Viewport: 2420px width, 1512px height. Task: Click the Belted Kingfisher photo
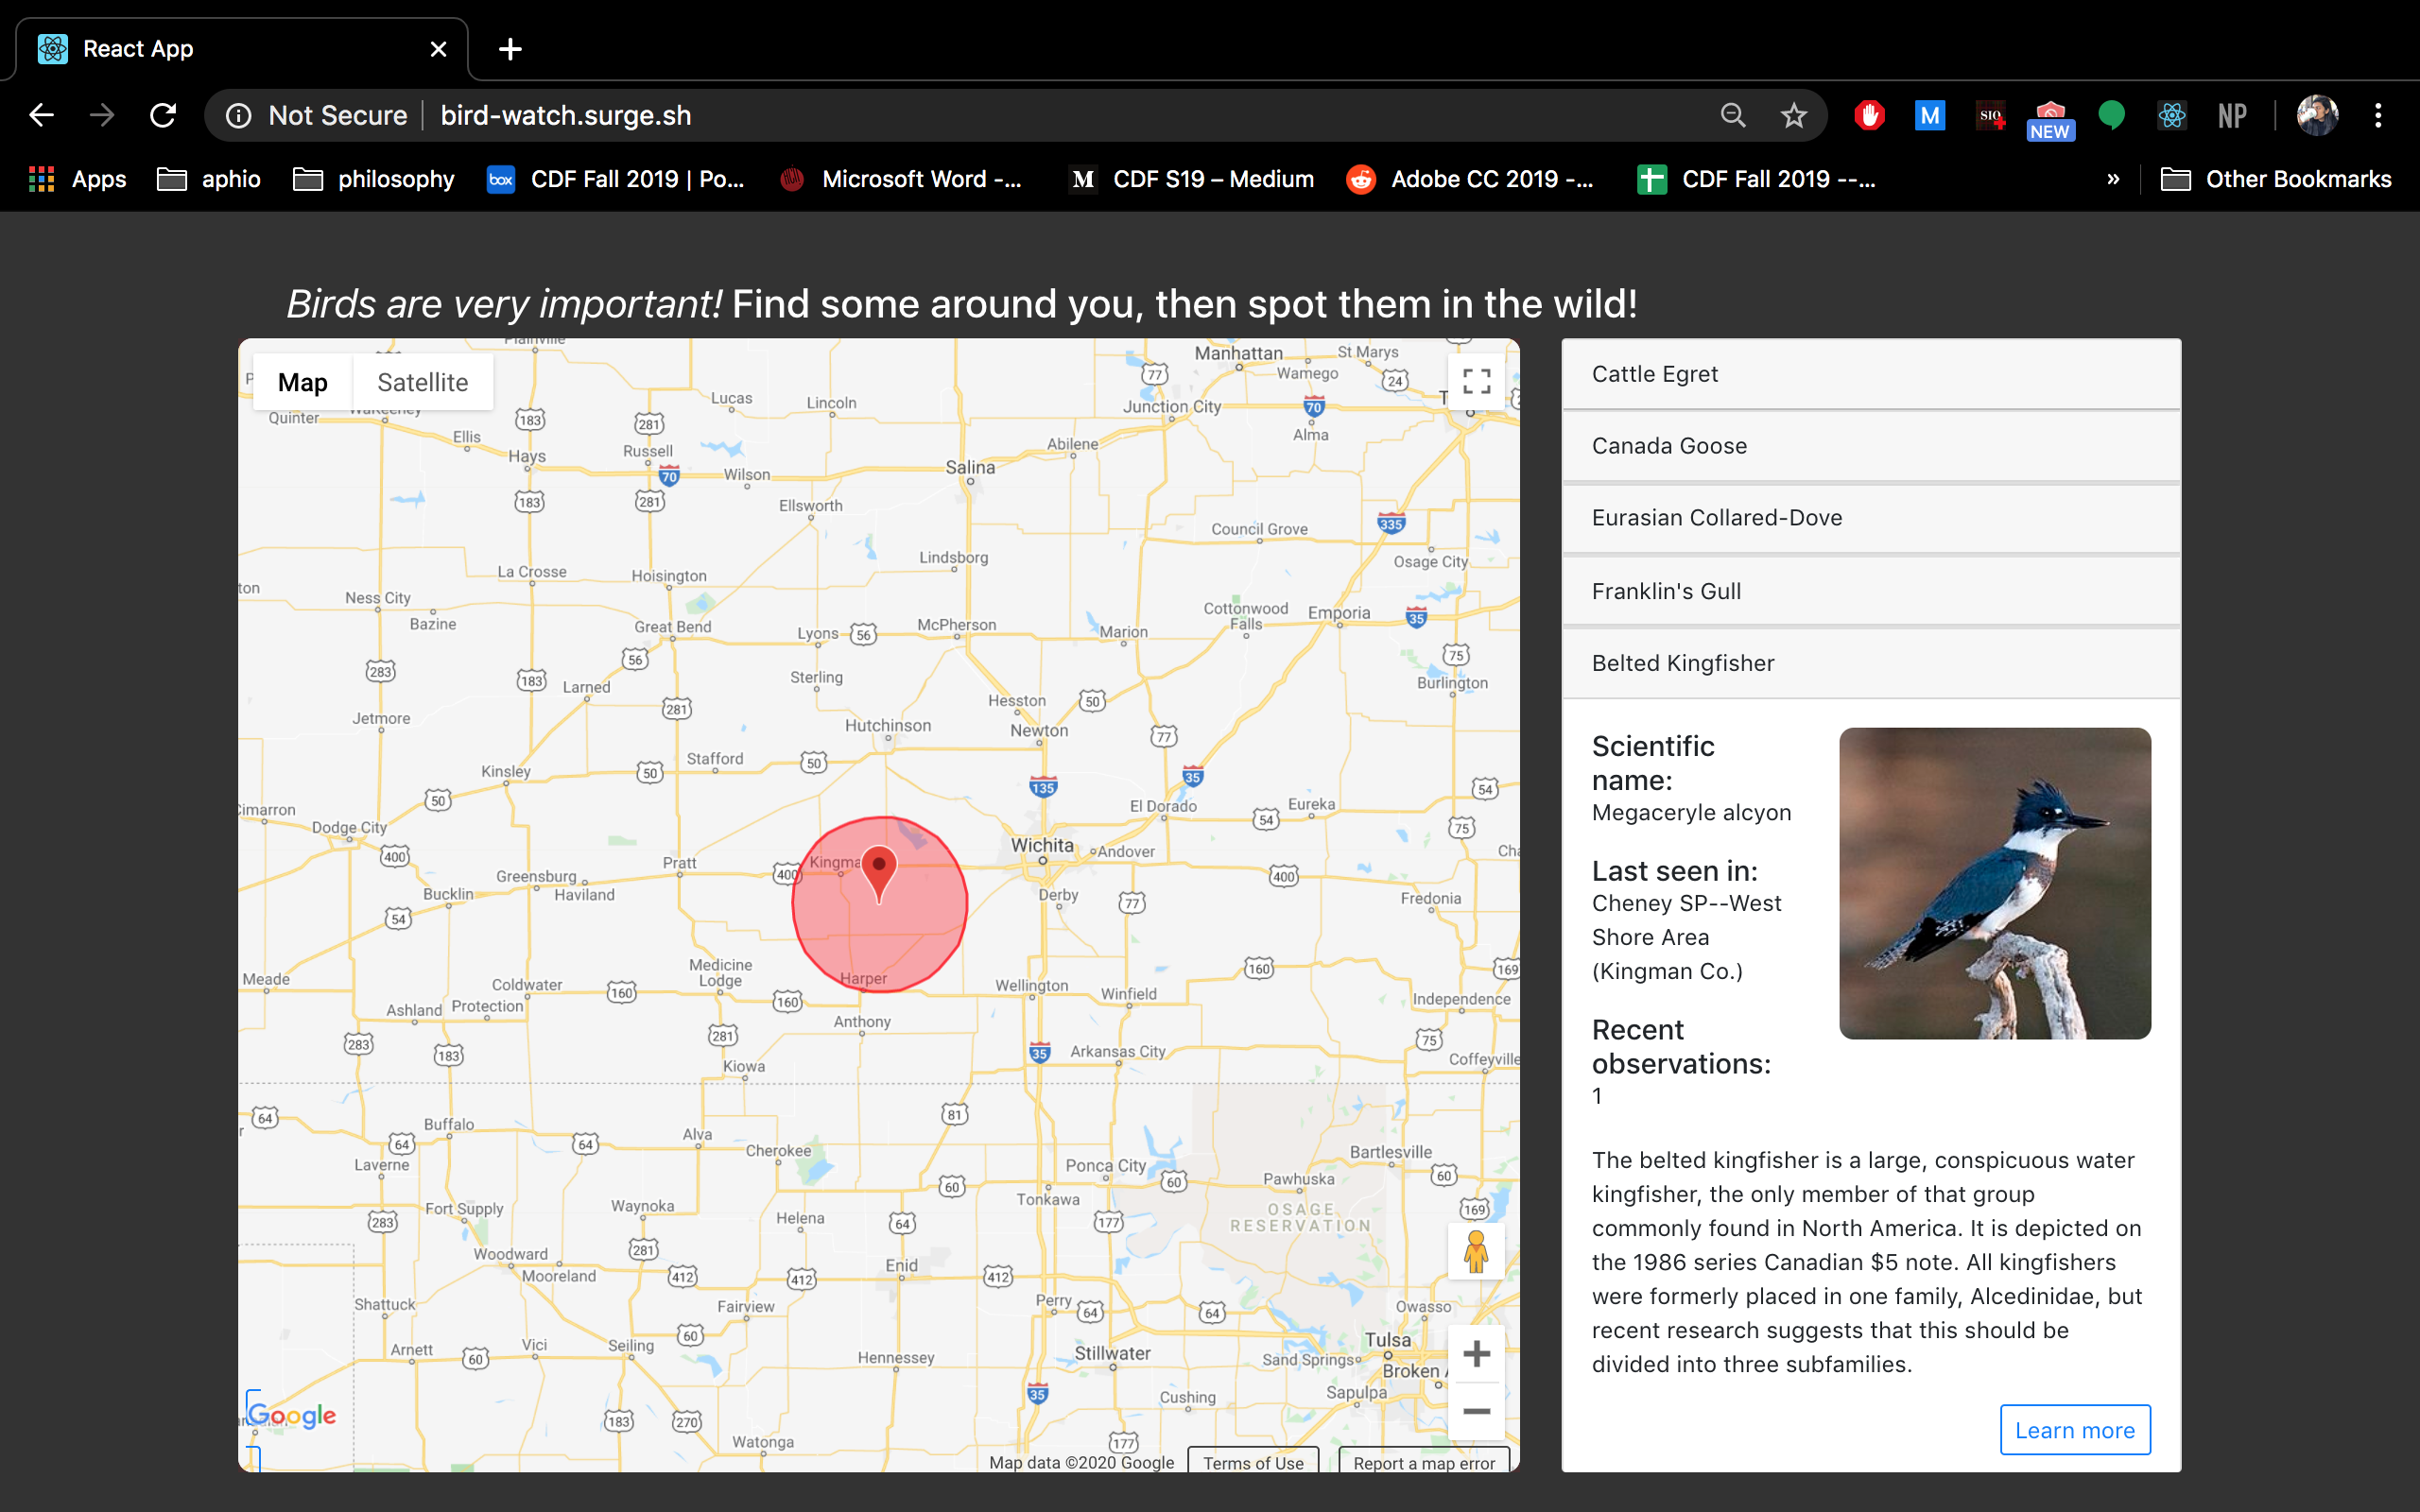pyautogui.click(x=1994, y=883)
